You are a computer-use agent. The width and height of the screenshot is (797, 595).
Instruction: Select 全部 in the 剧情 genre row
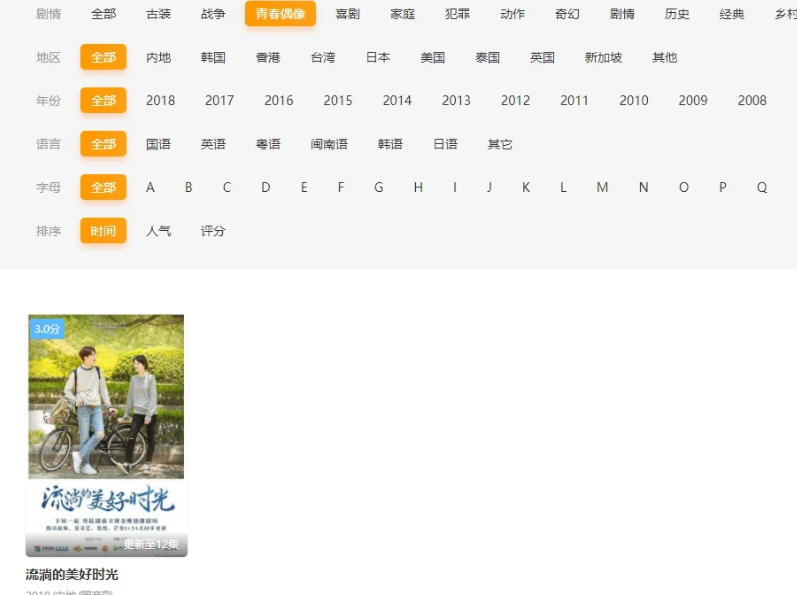(x=103, y=14)
